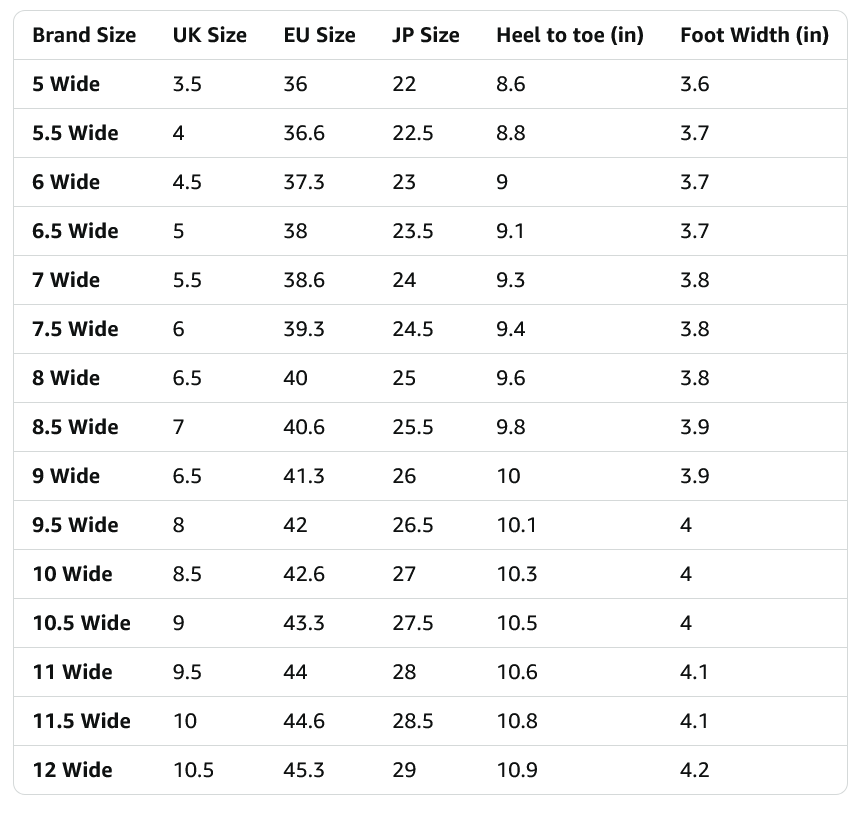Click the 8.5 Wide row label
This screenshot has width=850, height=816.
75,427
